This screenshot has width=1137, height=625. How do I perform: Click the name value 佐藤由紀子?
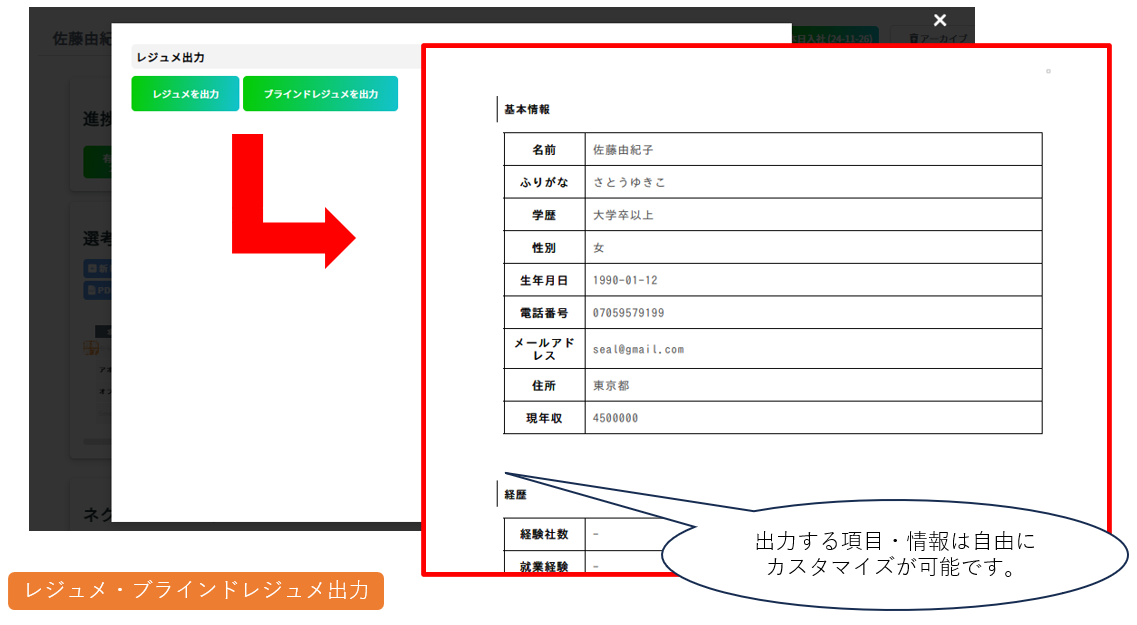[623, 150]
